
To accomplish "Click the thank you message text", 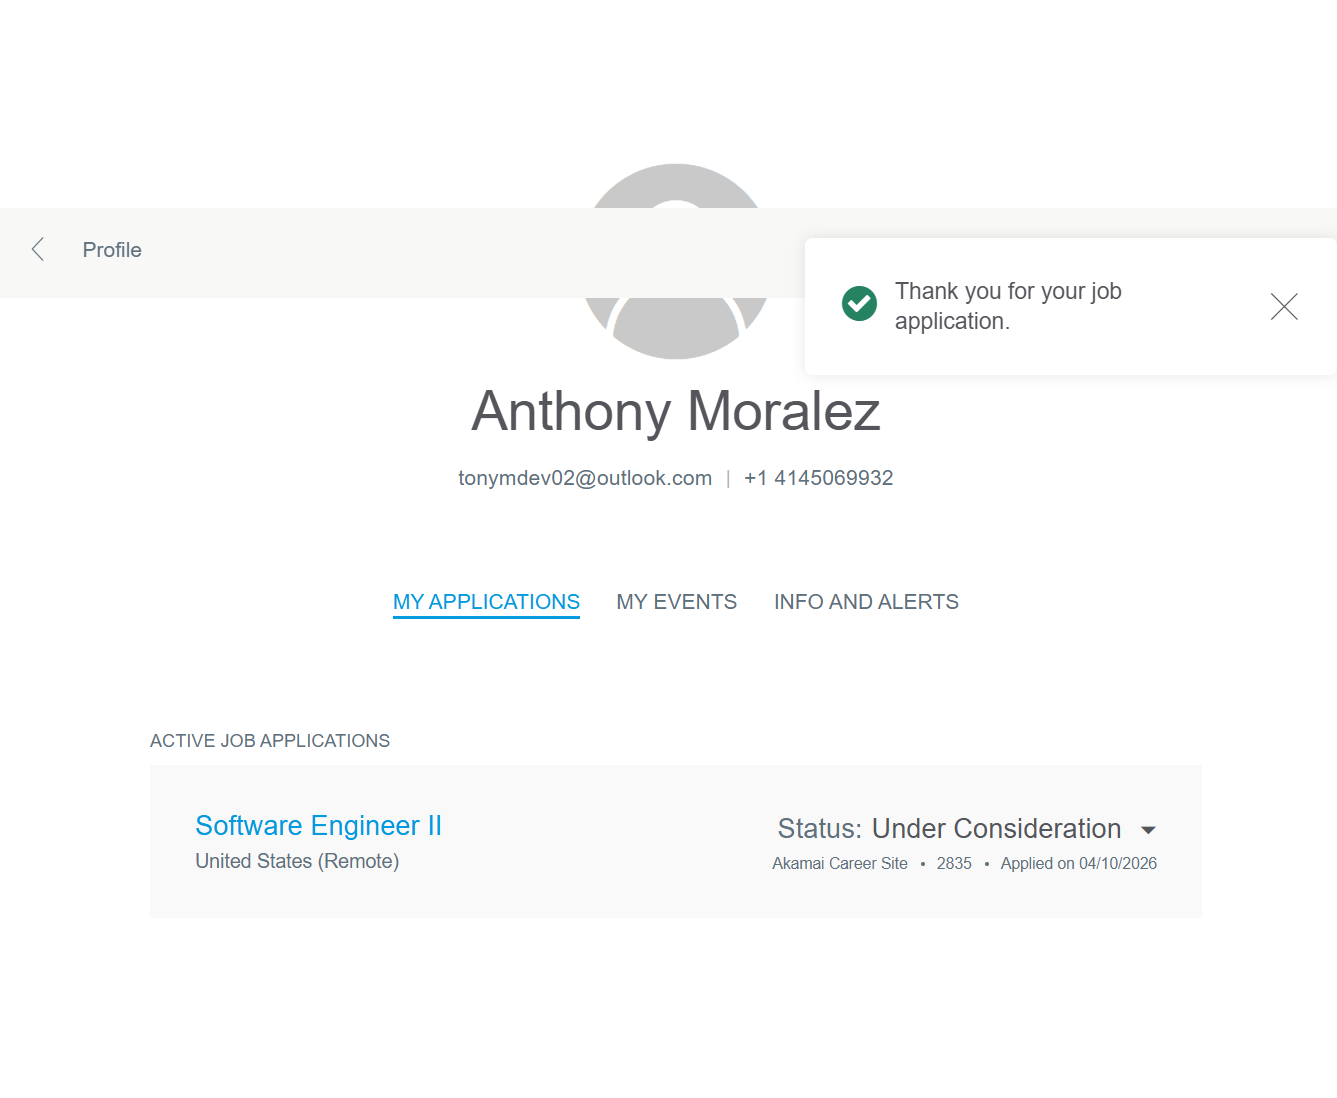I will pos(1007,306).
